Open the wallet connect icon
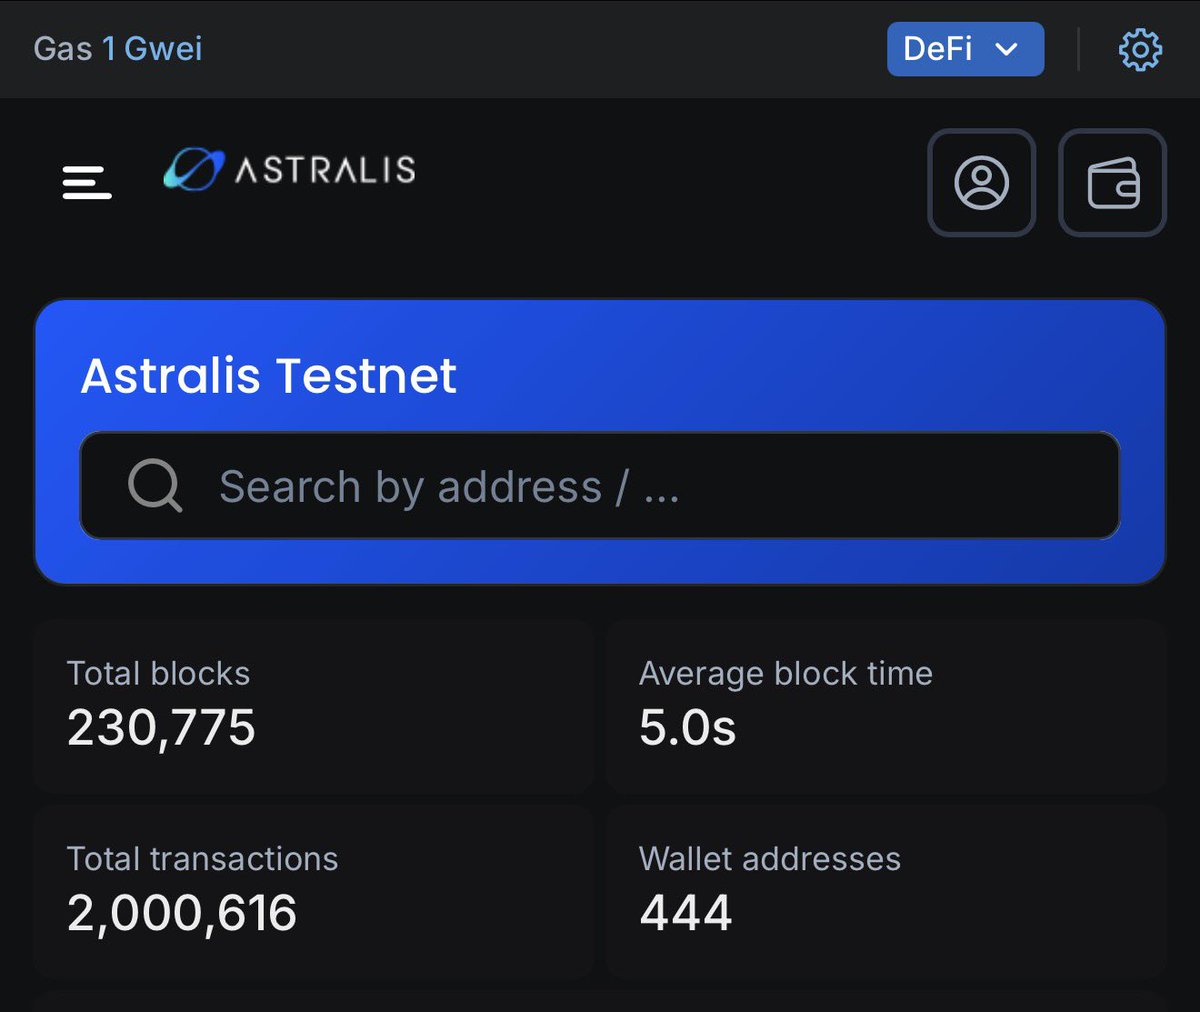 1112,183
